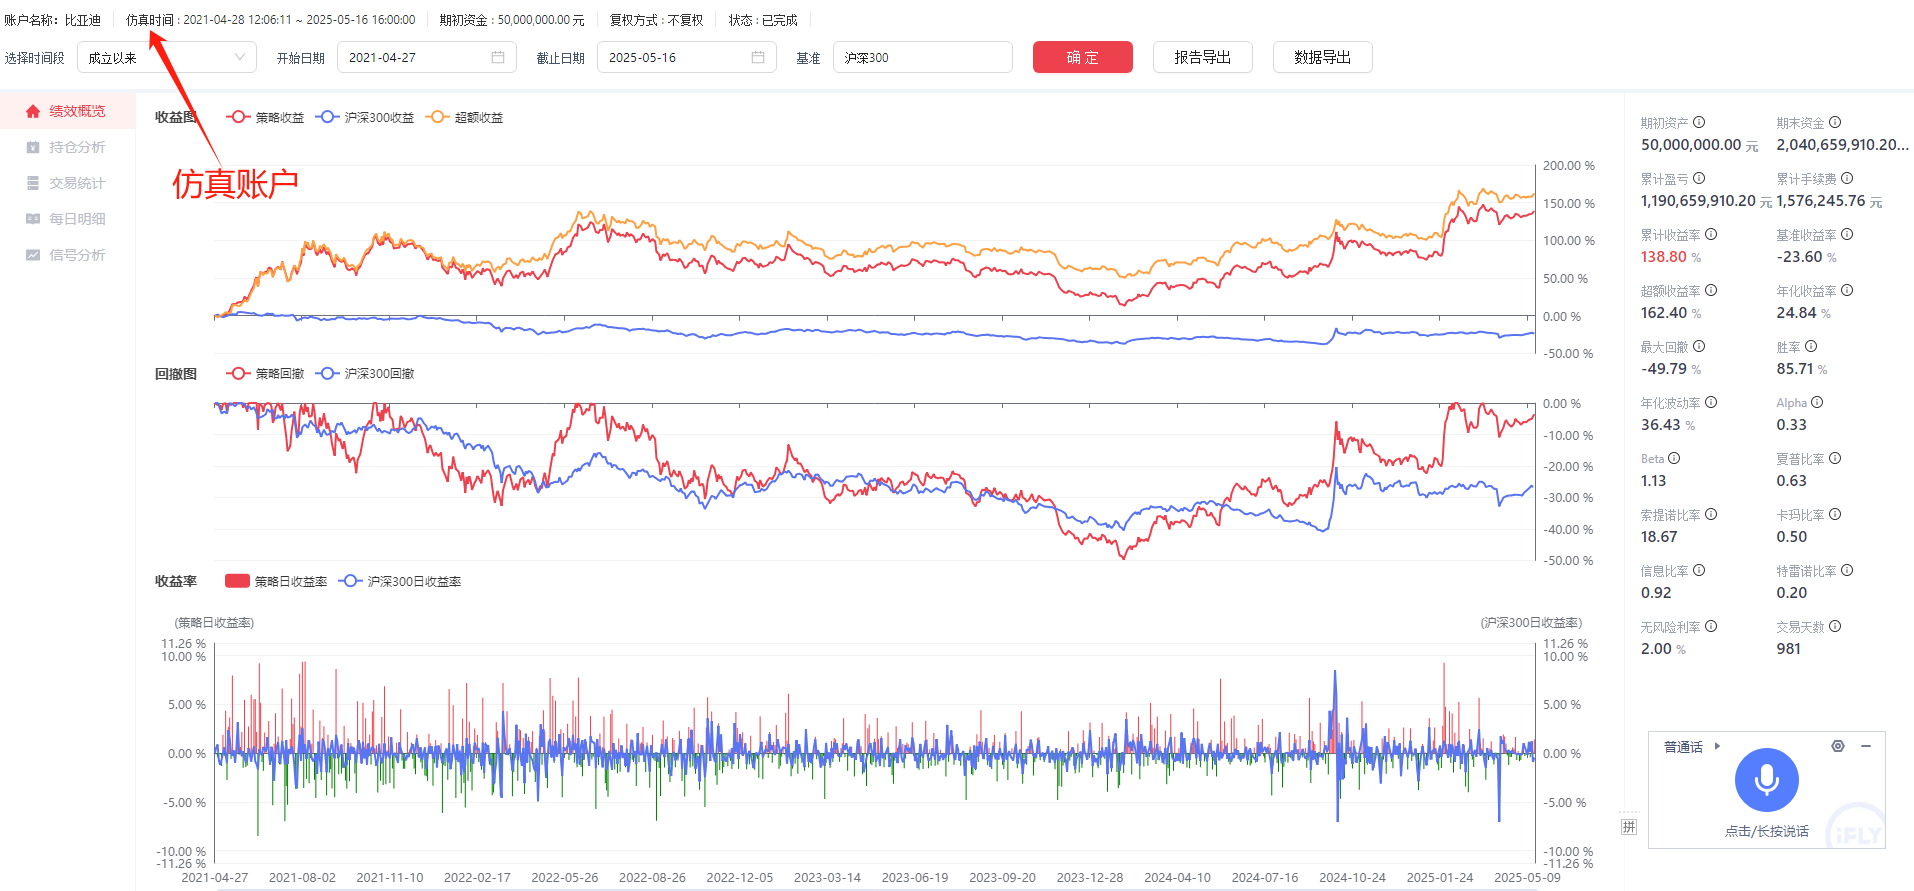Open the 选择时间段 dropdown showing 成立以来
1914x891 pixels.
click(166, 58)
